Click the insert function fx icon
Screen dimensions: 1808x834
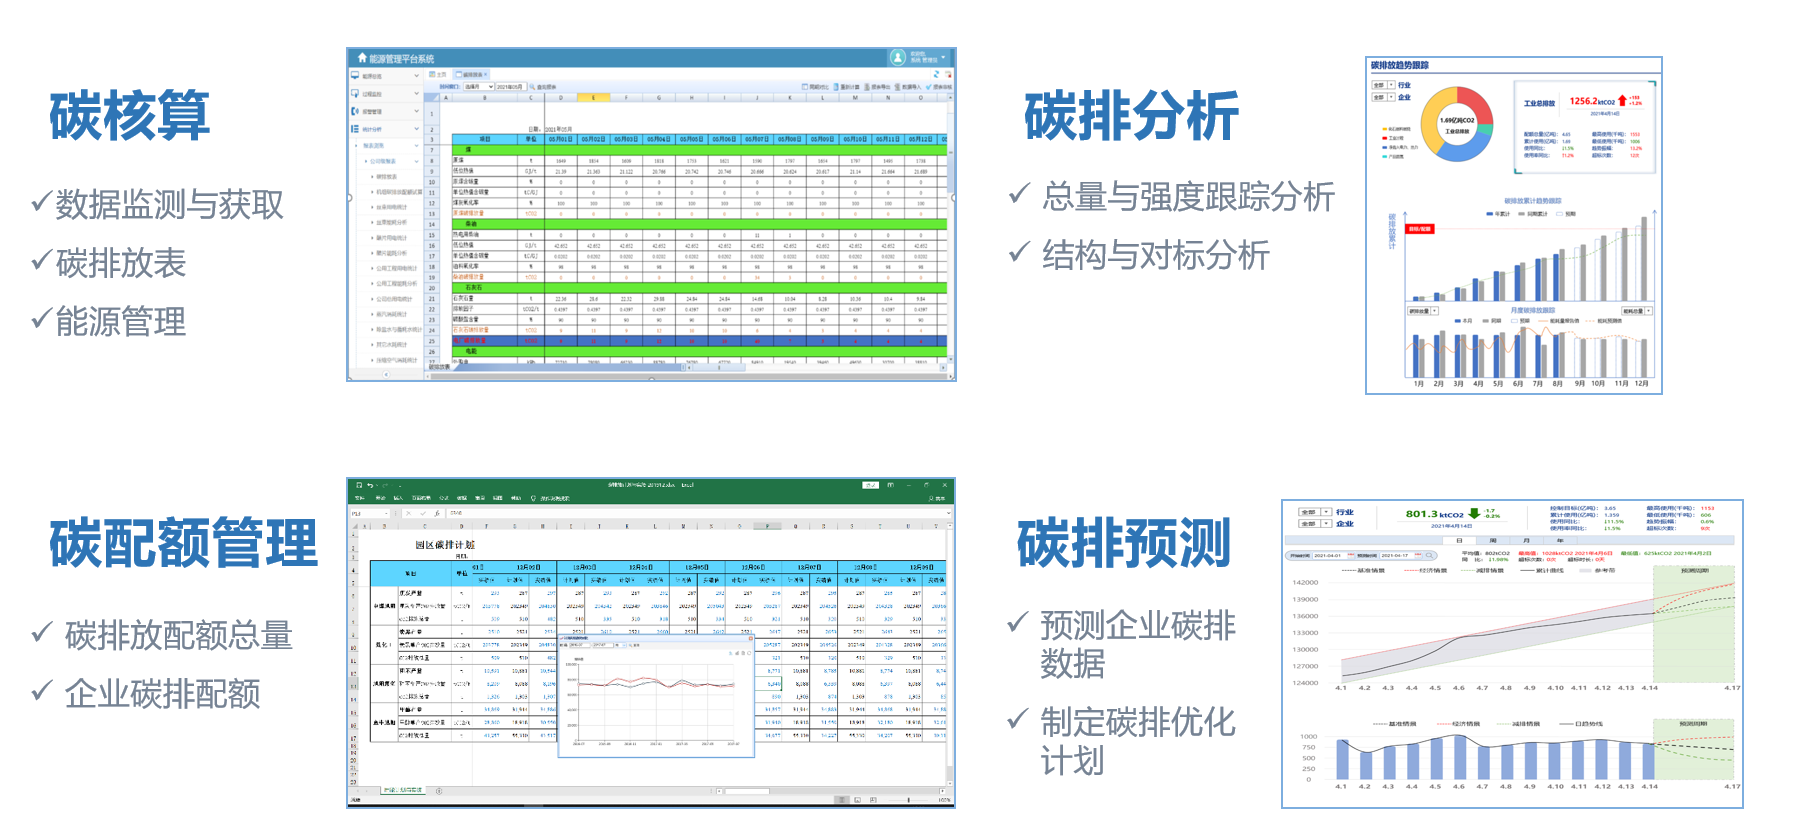click(x=436, y=513)
